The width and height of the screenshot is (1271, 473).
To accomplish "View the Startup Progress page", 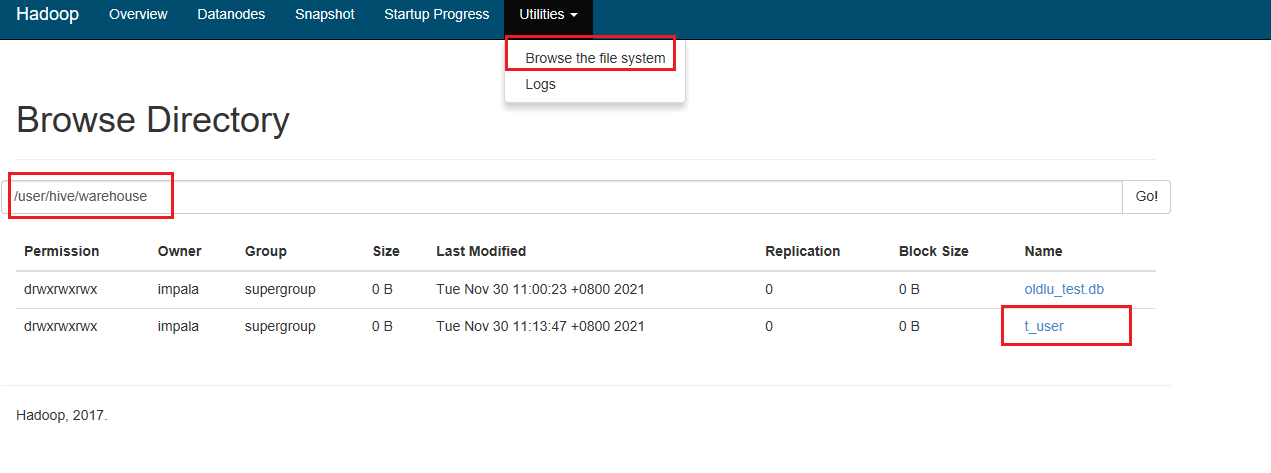I will pos(437,15).
